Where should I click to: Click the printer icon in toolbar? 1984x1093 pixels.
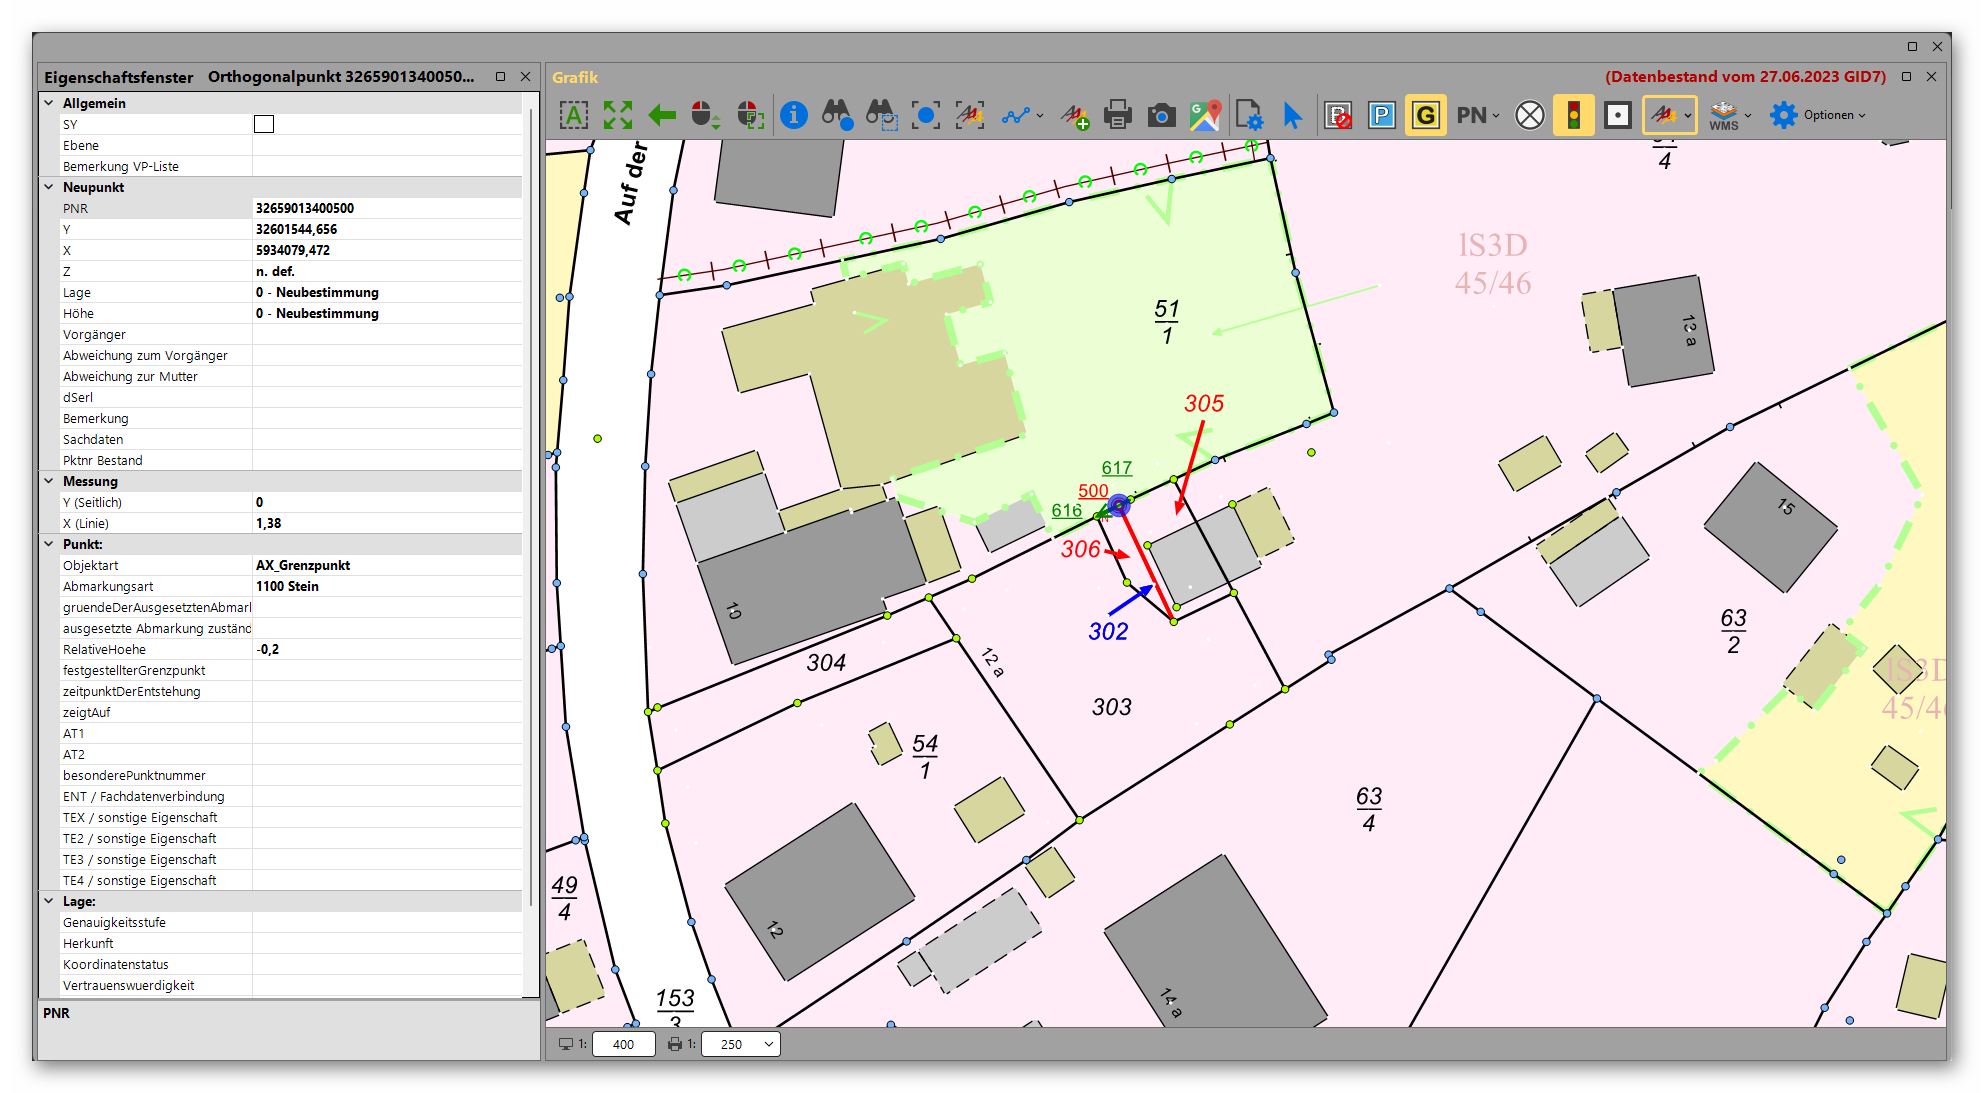(1117, 115)
